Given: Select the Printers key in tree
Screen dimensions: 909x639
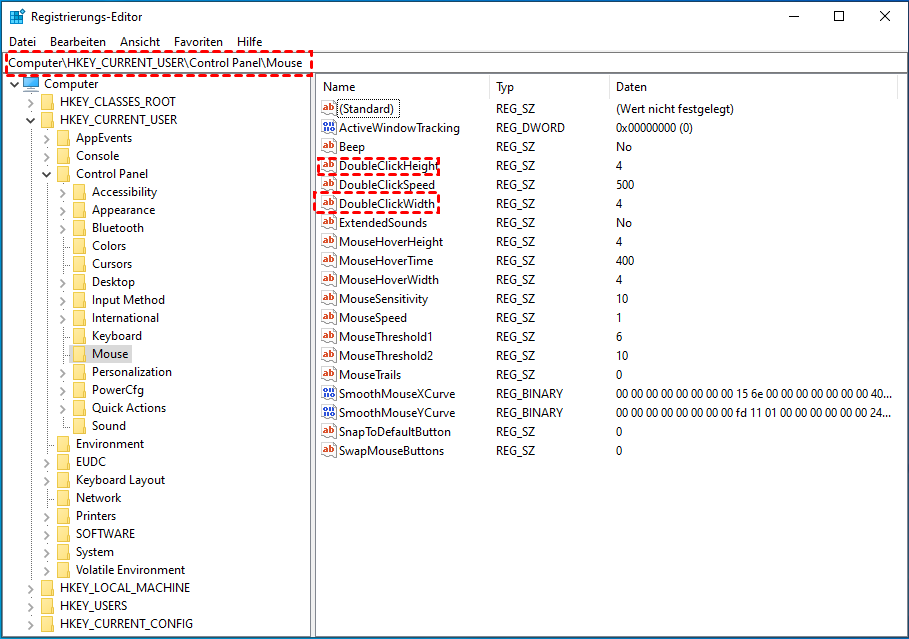Looking at the screenshot, I should coord(96,515).
